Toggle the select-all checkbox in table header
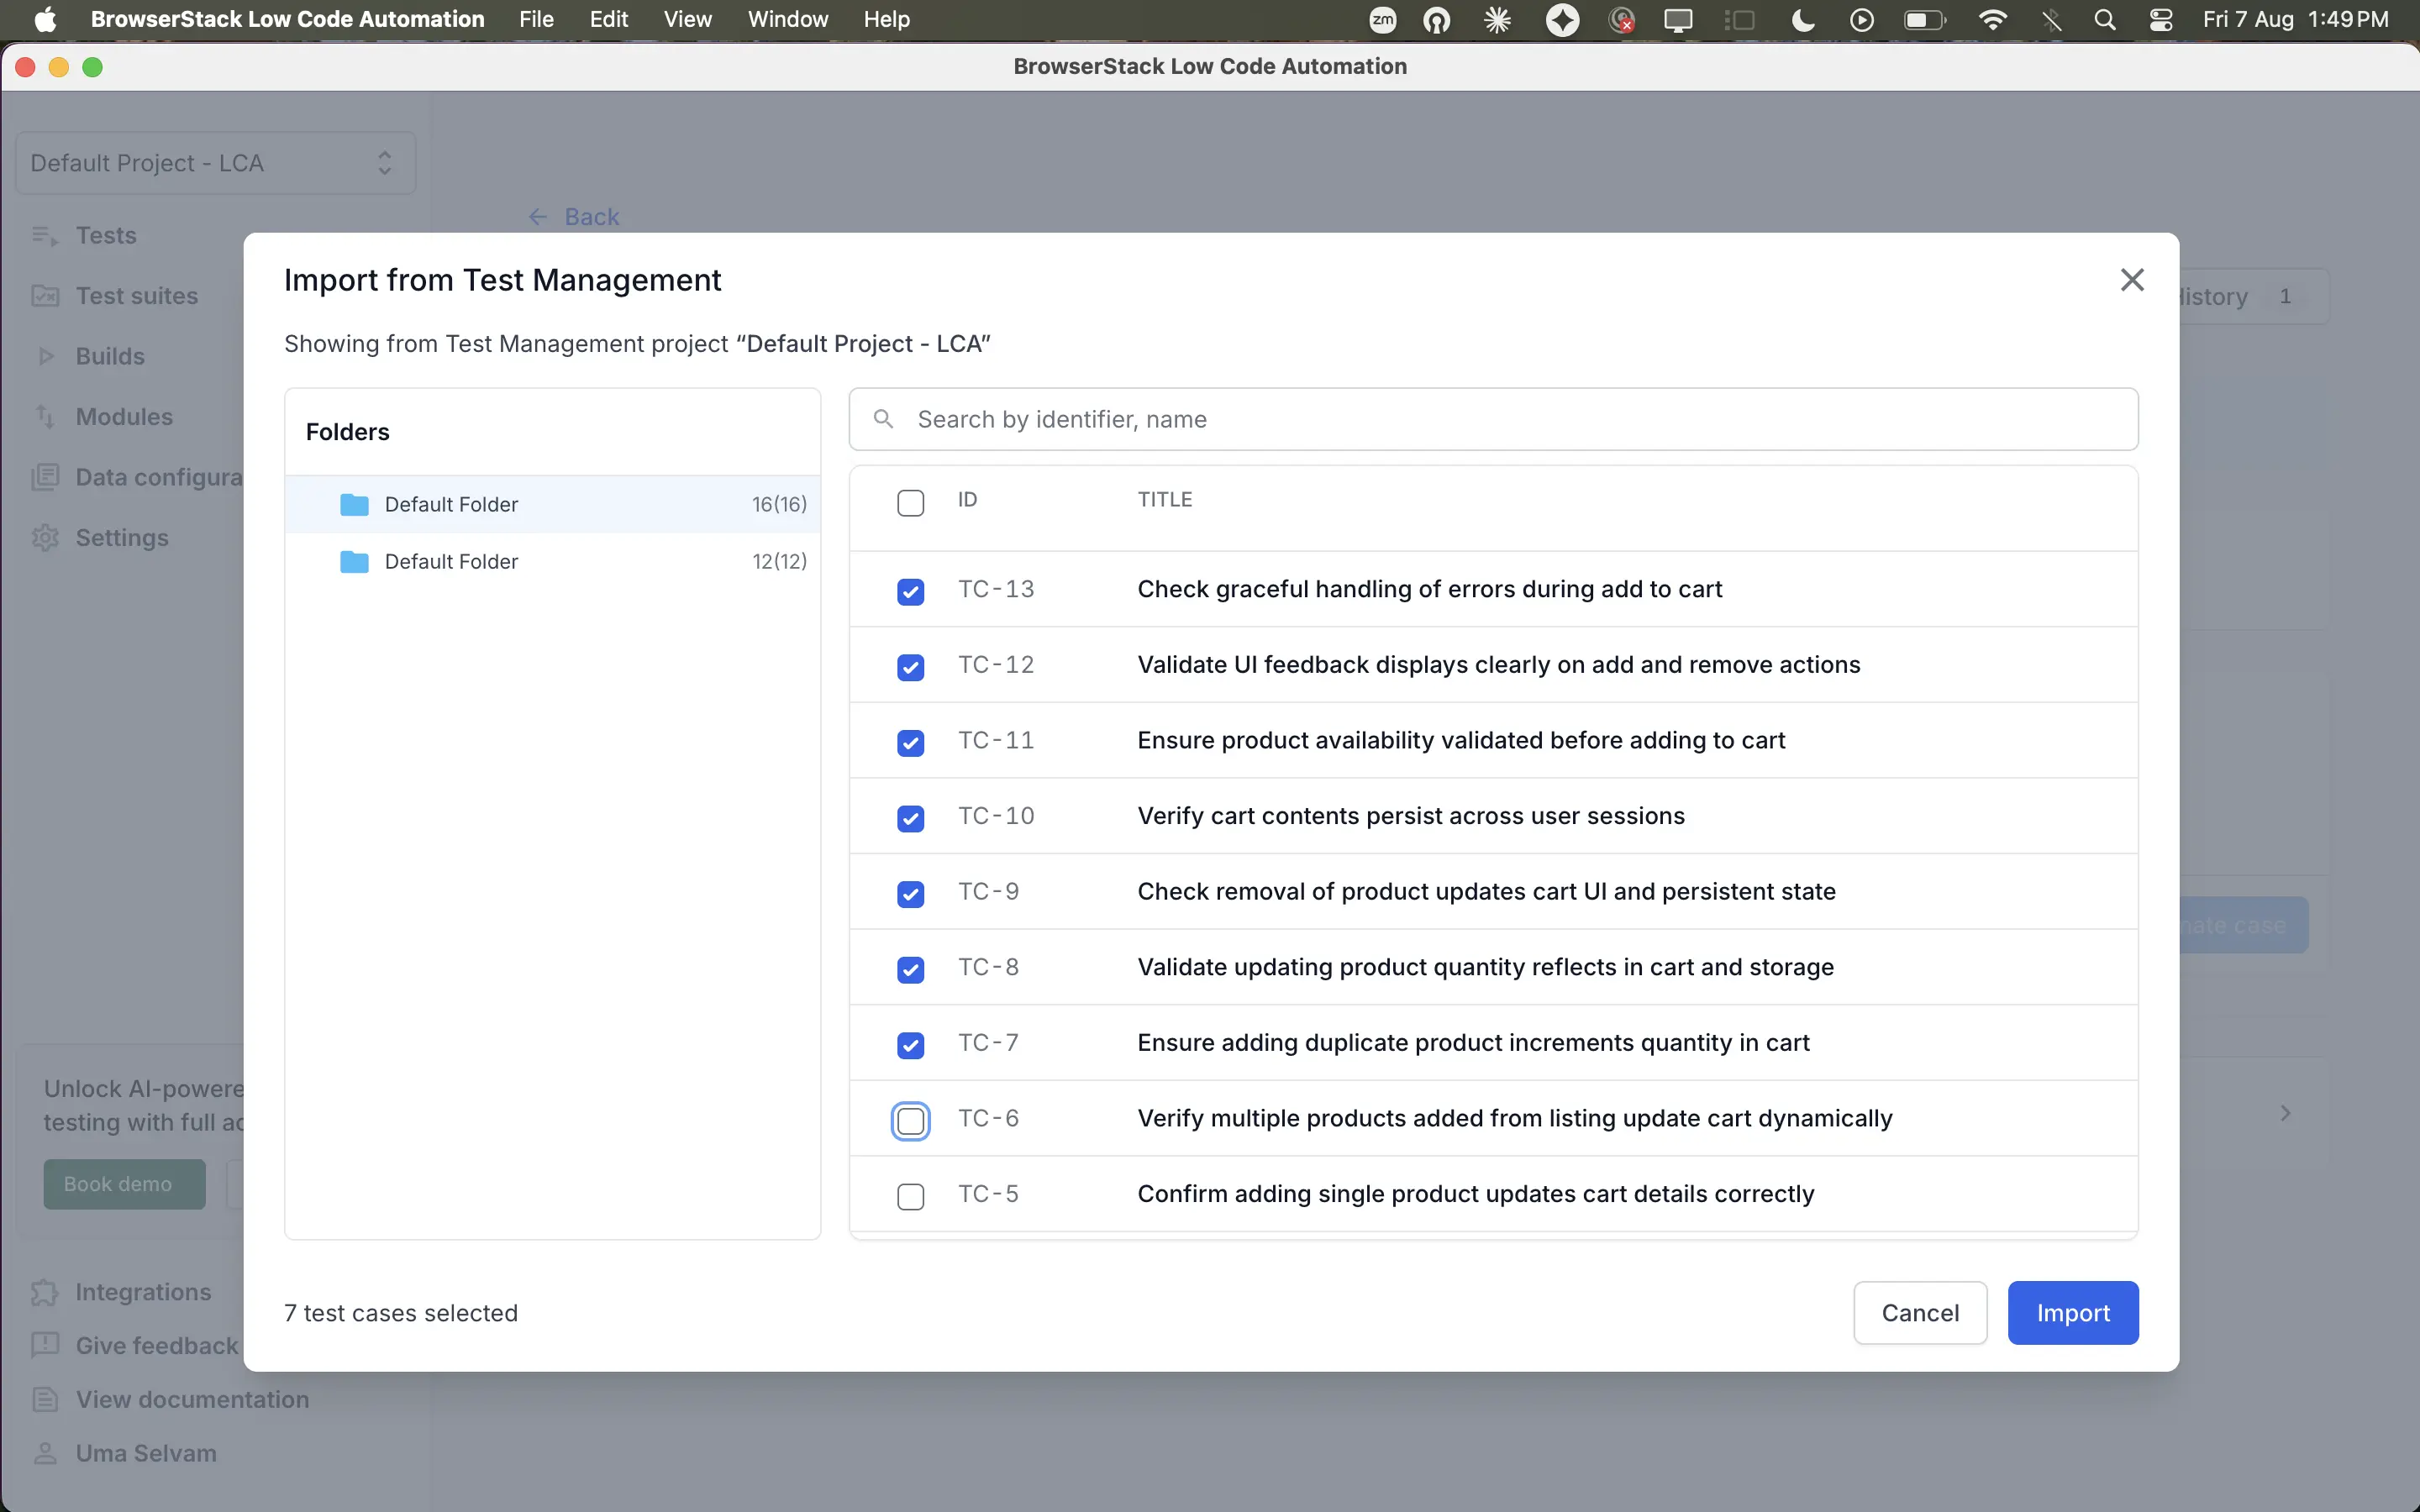Image resolution: width=2420 pixels, height=1512 pixels. coord(910,502)
